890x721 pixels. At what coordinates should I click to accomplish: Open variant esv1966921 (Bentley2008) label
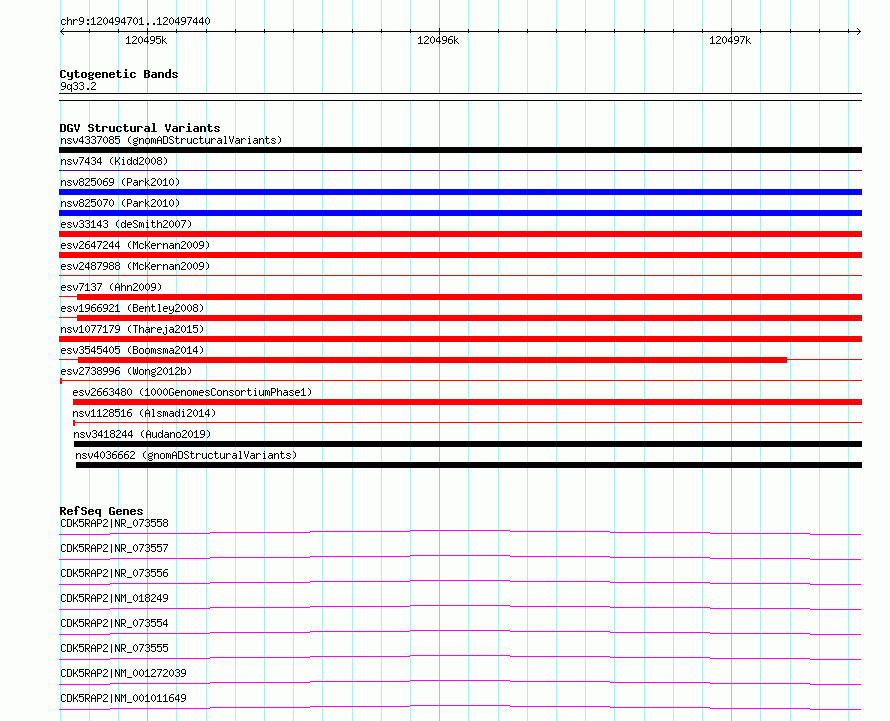click(x=132, y=308)
